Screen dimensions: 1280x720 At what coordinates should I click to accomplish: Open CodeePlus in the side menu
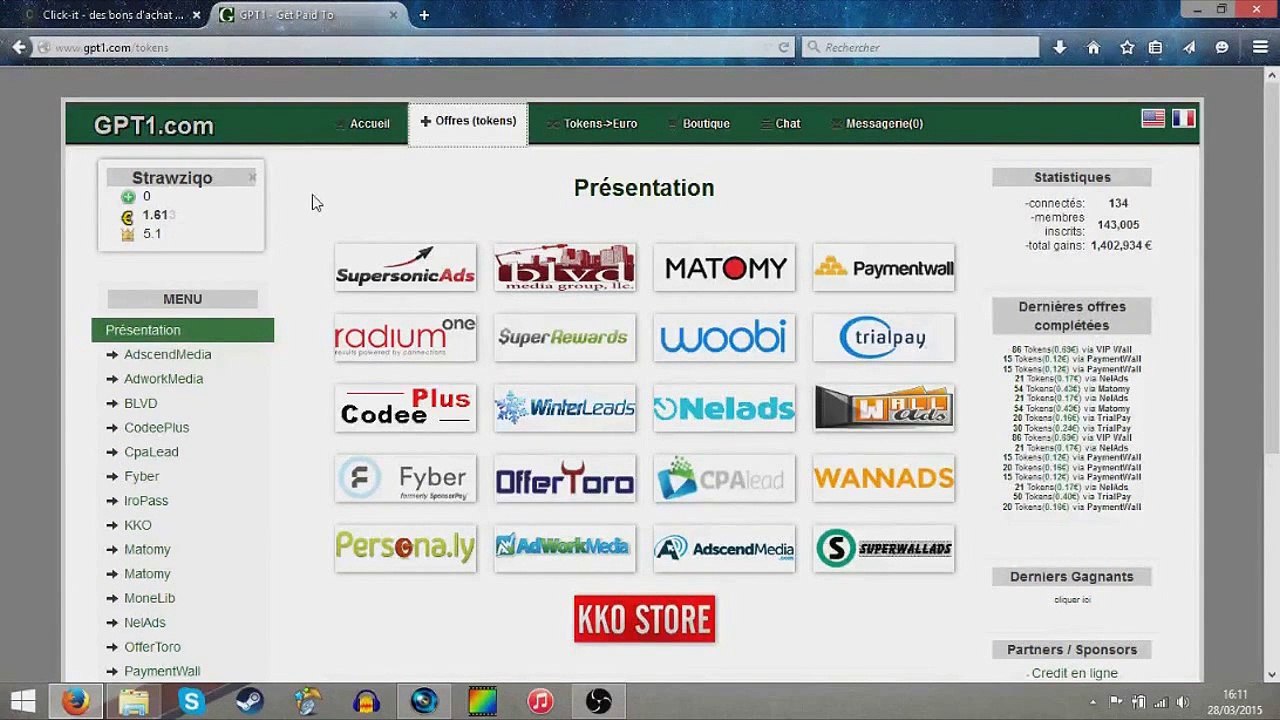coord(156,427)
